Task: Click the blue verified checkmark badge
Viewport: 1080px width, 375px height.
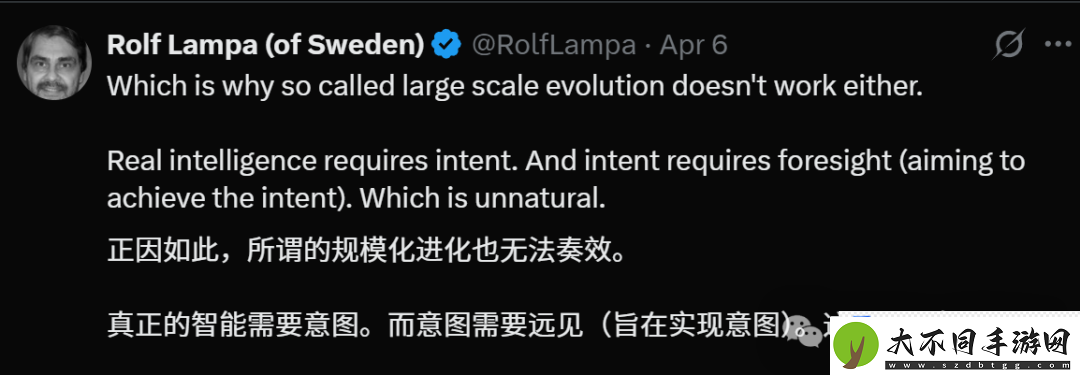Action: tap(446, 45)
